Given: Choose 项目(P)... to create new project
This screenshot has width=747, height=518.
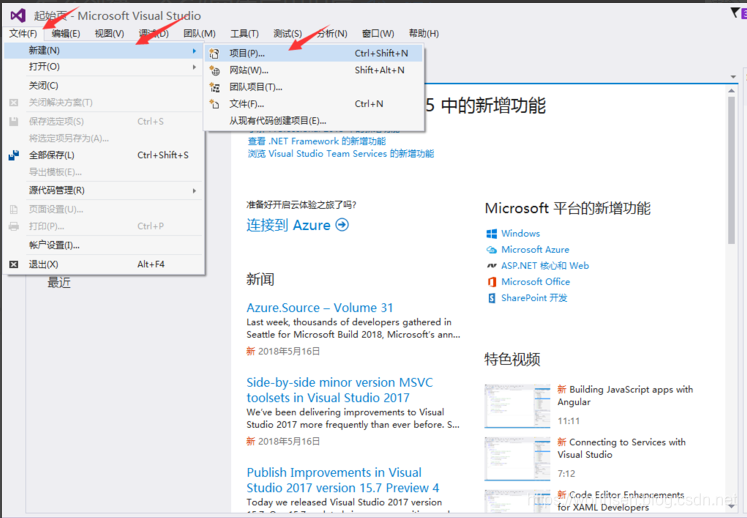Looking at the screenshot, I should tap(314, 53).
